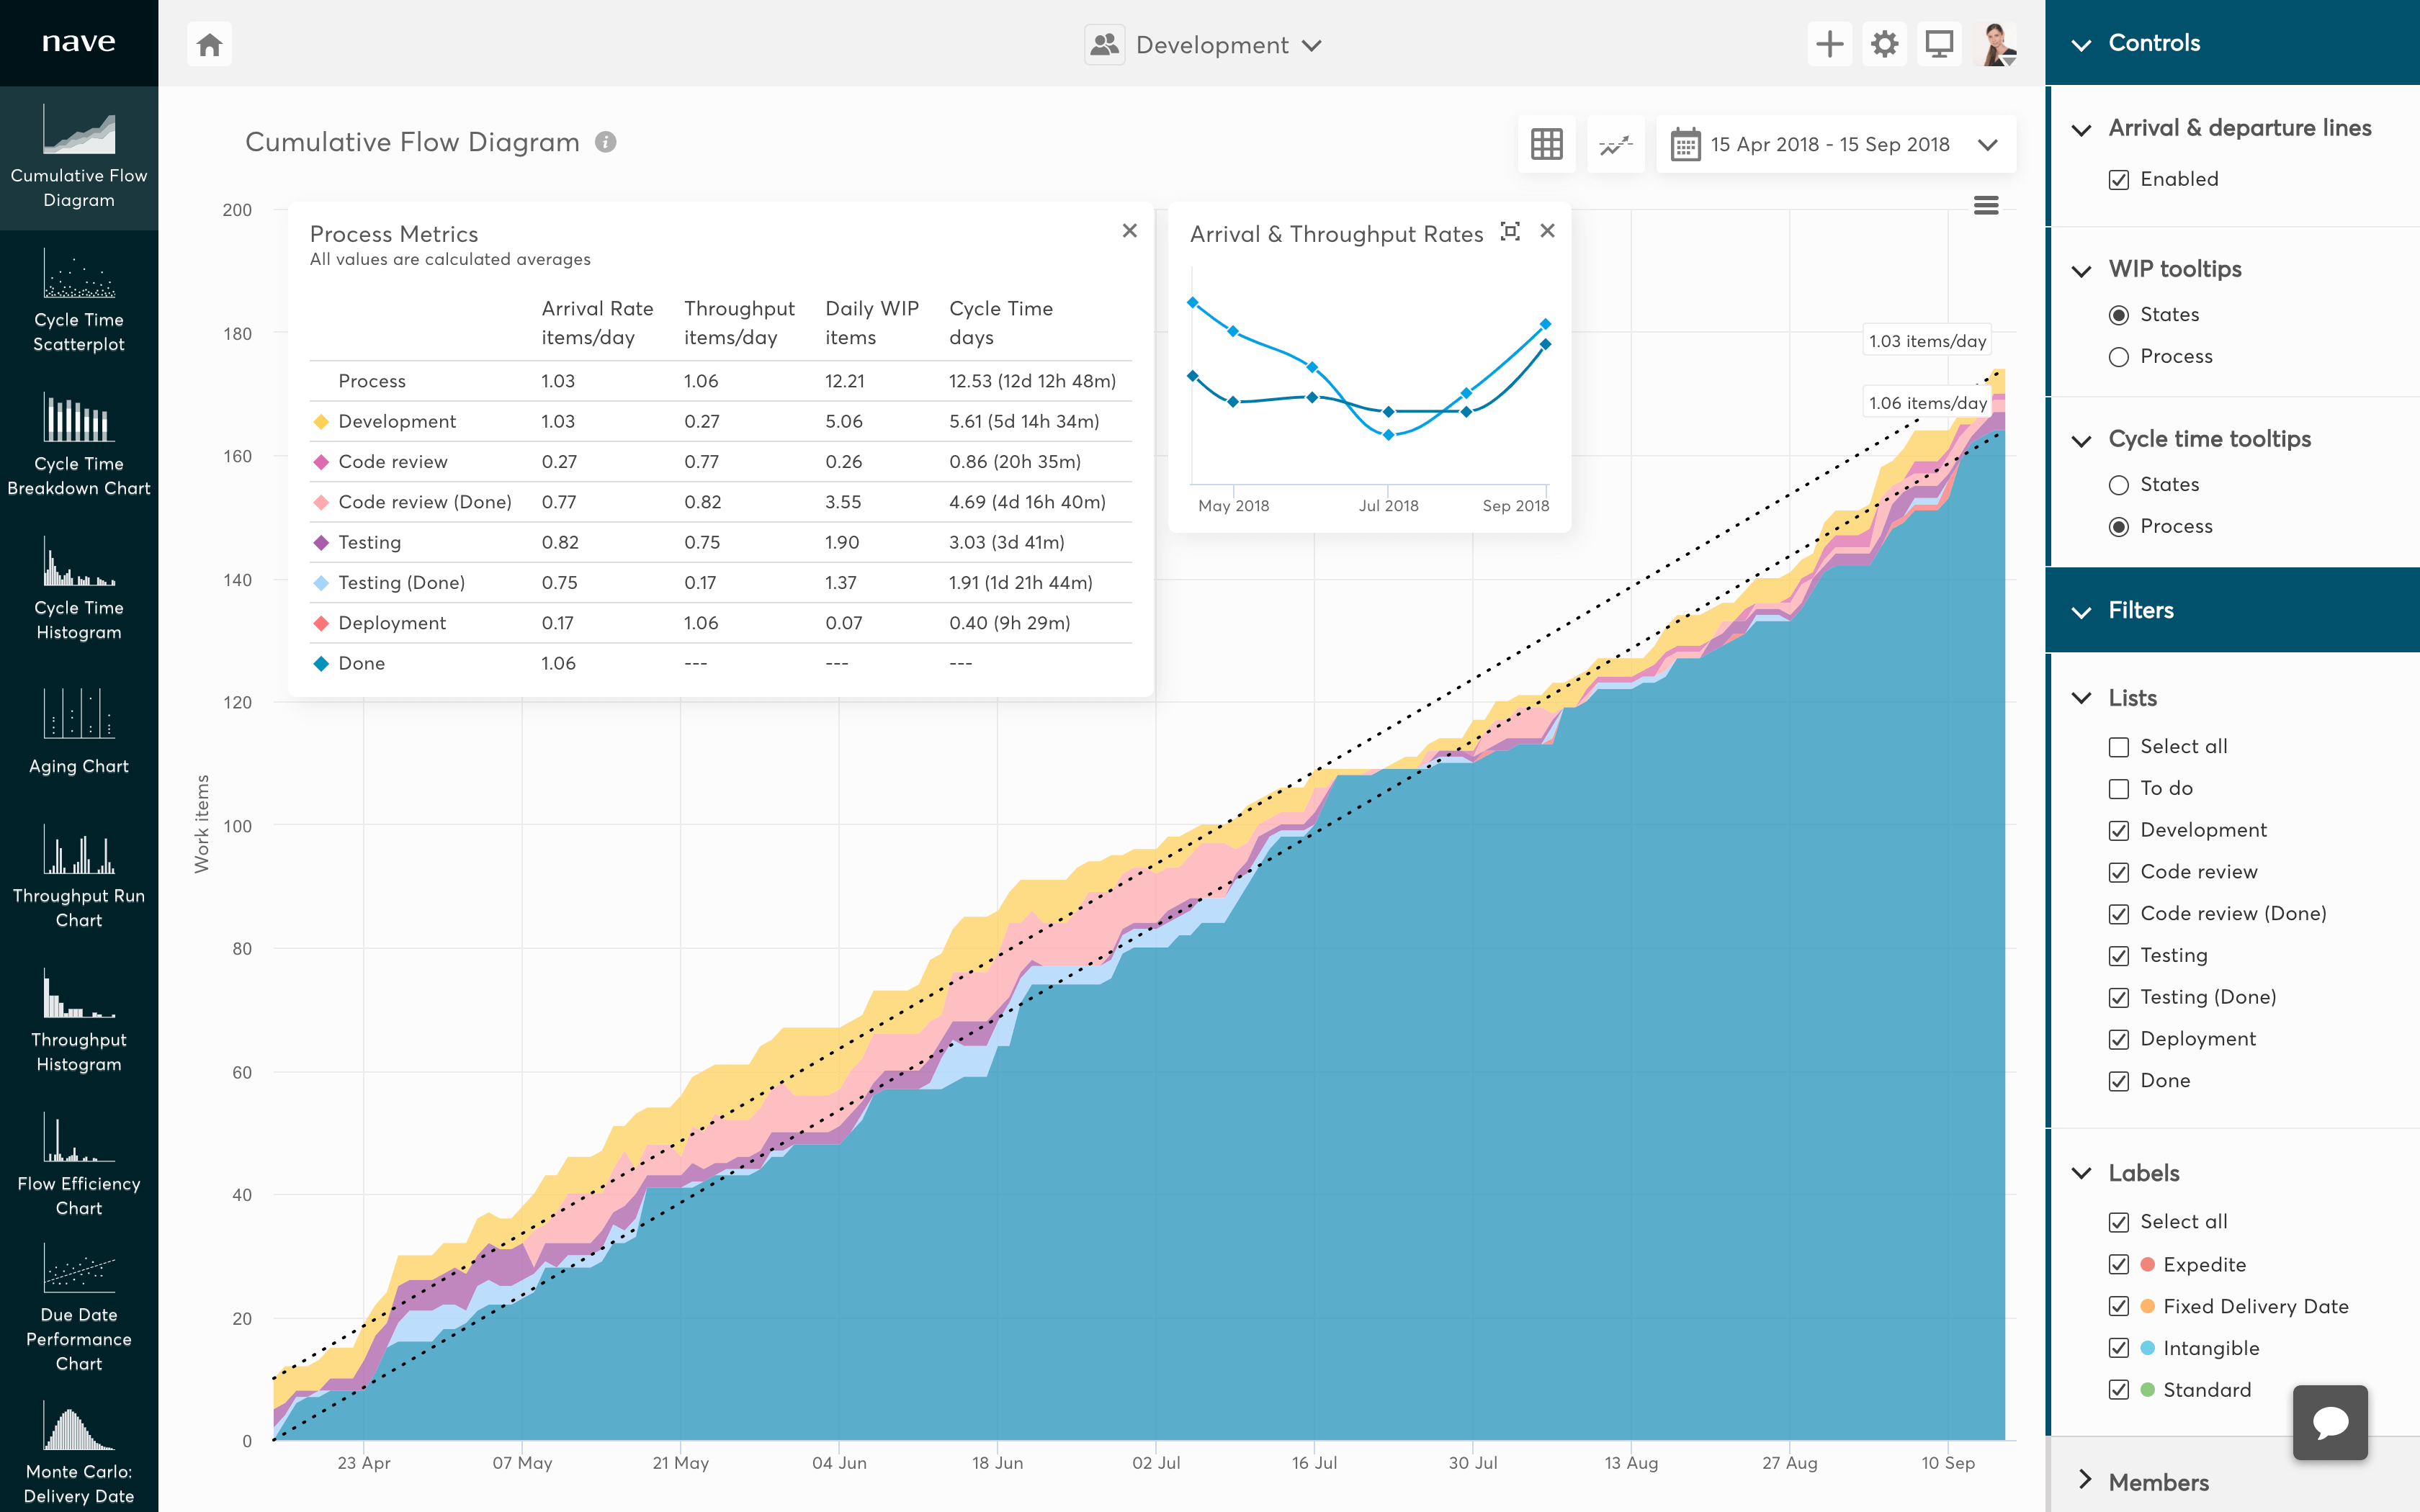Open the date range picker
Viewport: 2420px width, 1512px height.
click(1835, 144)
